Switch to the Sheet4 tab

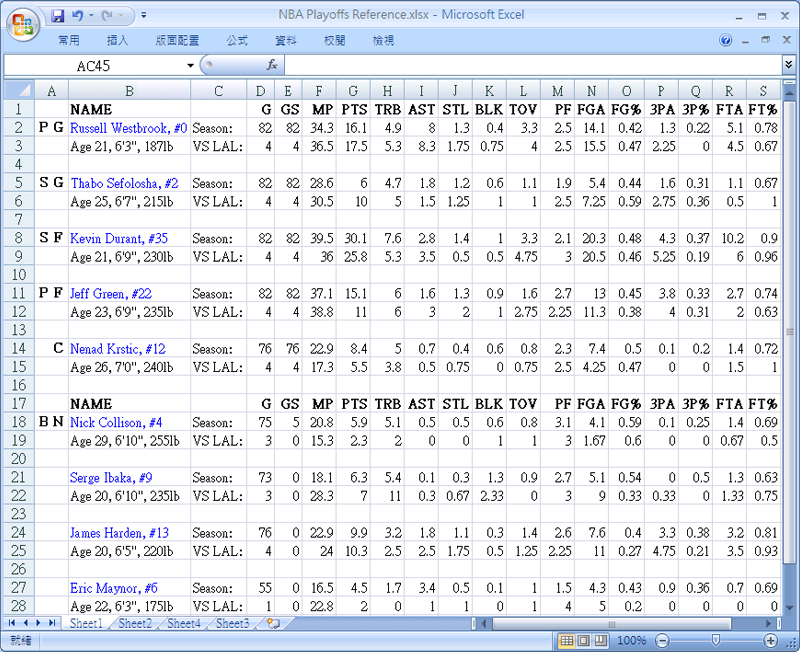coord(184,623)
